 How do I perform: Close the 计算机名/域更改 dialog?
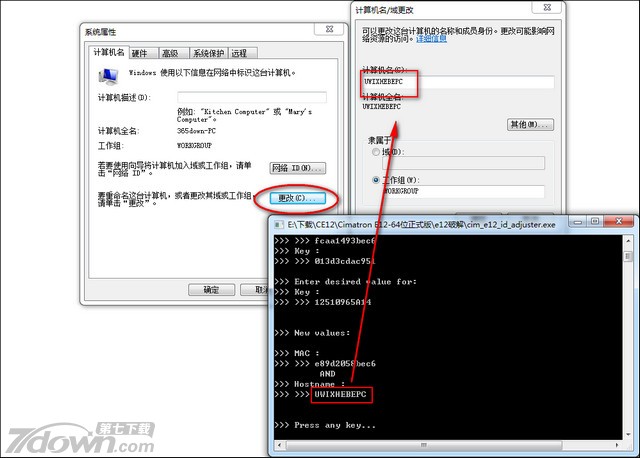[x=547, y=7]
